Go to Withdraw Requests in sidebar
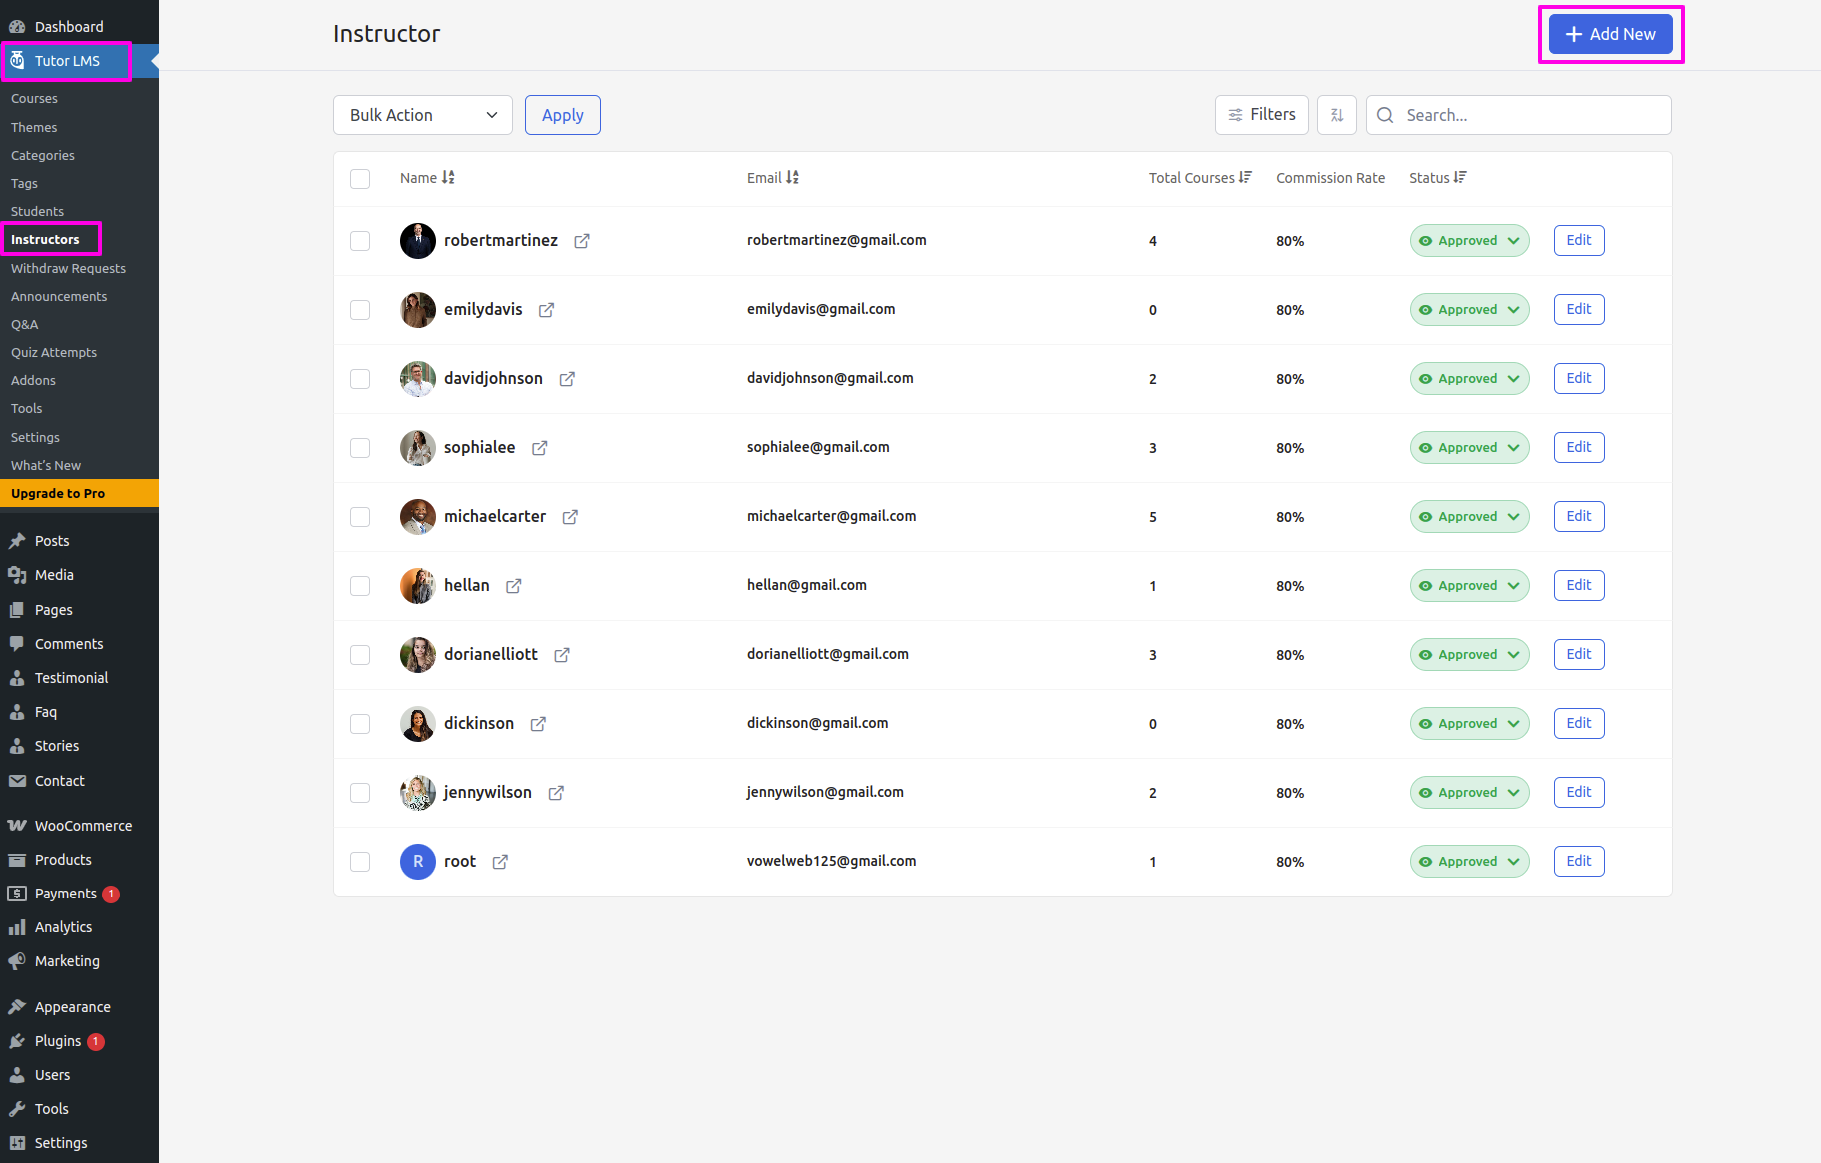Viewport: 1821px width, 1163px height. click(x=68, y=268)
